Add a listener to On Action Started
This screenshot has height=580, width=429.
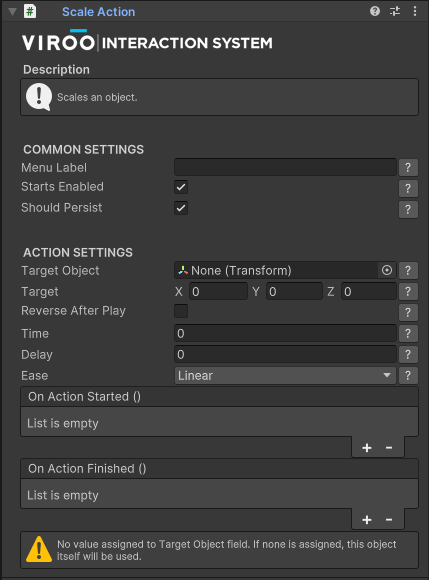click(367, 448)
